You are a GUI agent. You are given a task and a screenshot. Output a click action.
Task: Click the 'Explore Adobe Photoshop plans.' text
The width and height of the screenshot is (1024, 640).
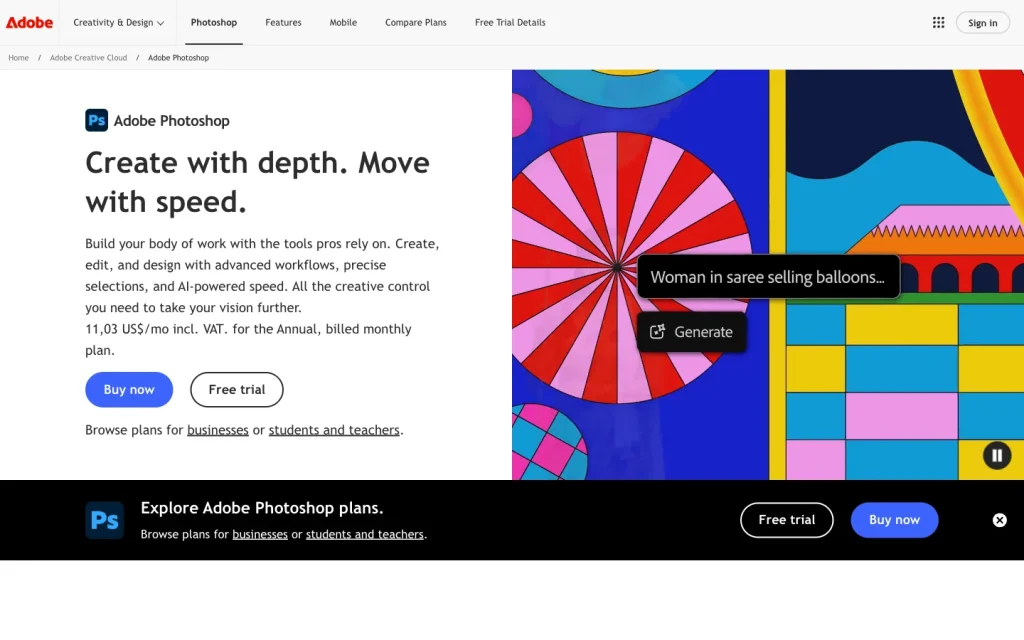tap(262, 507)
